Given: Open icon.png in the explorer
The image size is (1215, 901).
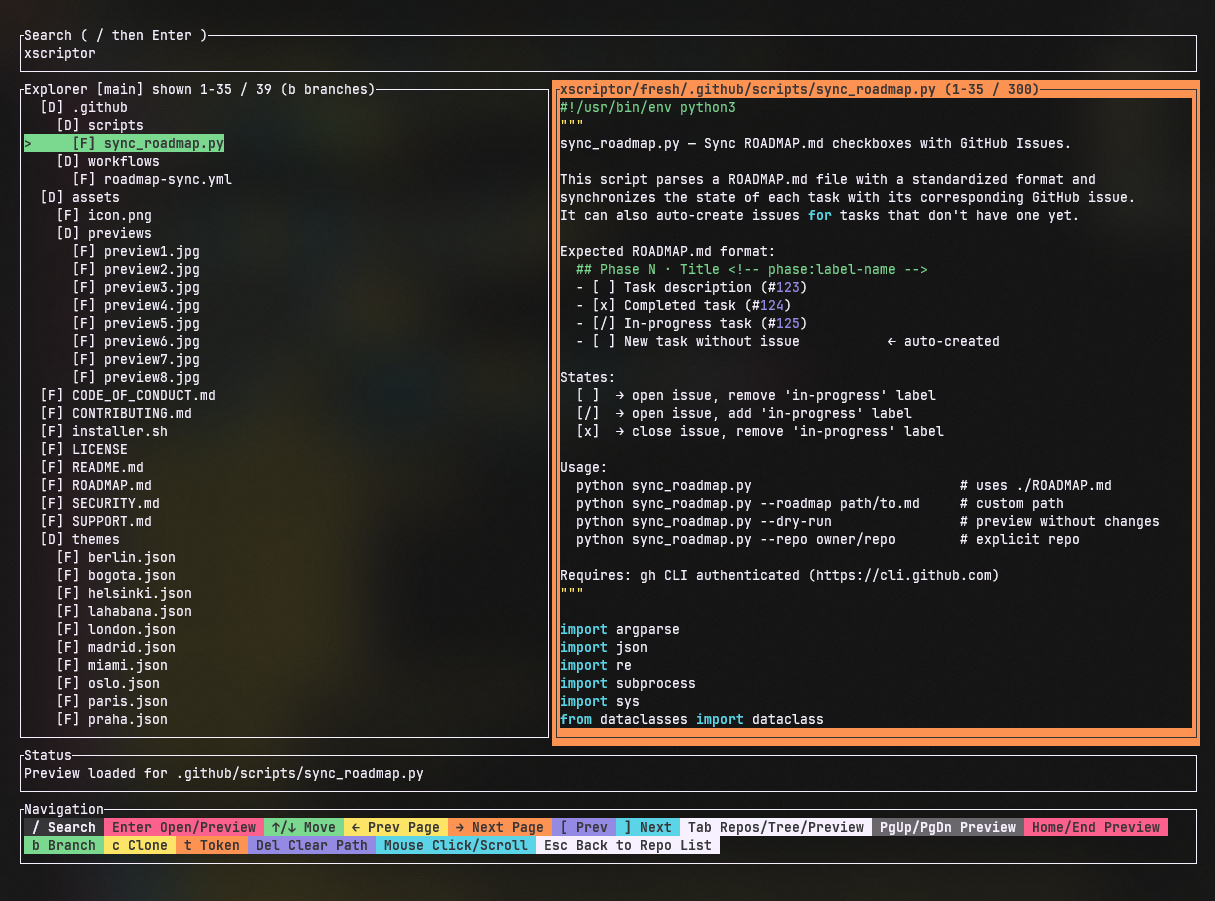Looking at the screenshot, I should pos(104,215).
